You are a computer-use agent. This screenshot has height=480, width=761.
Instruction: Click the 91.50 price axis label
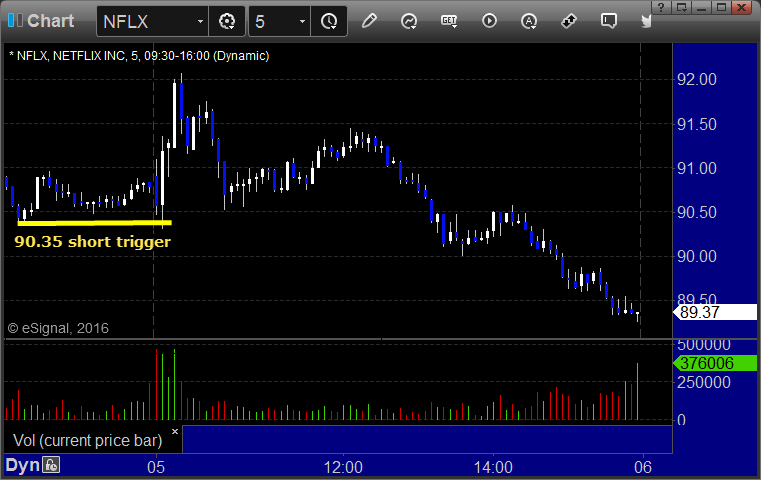coord(697,125)
